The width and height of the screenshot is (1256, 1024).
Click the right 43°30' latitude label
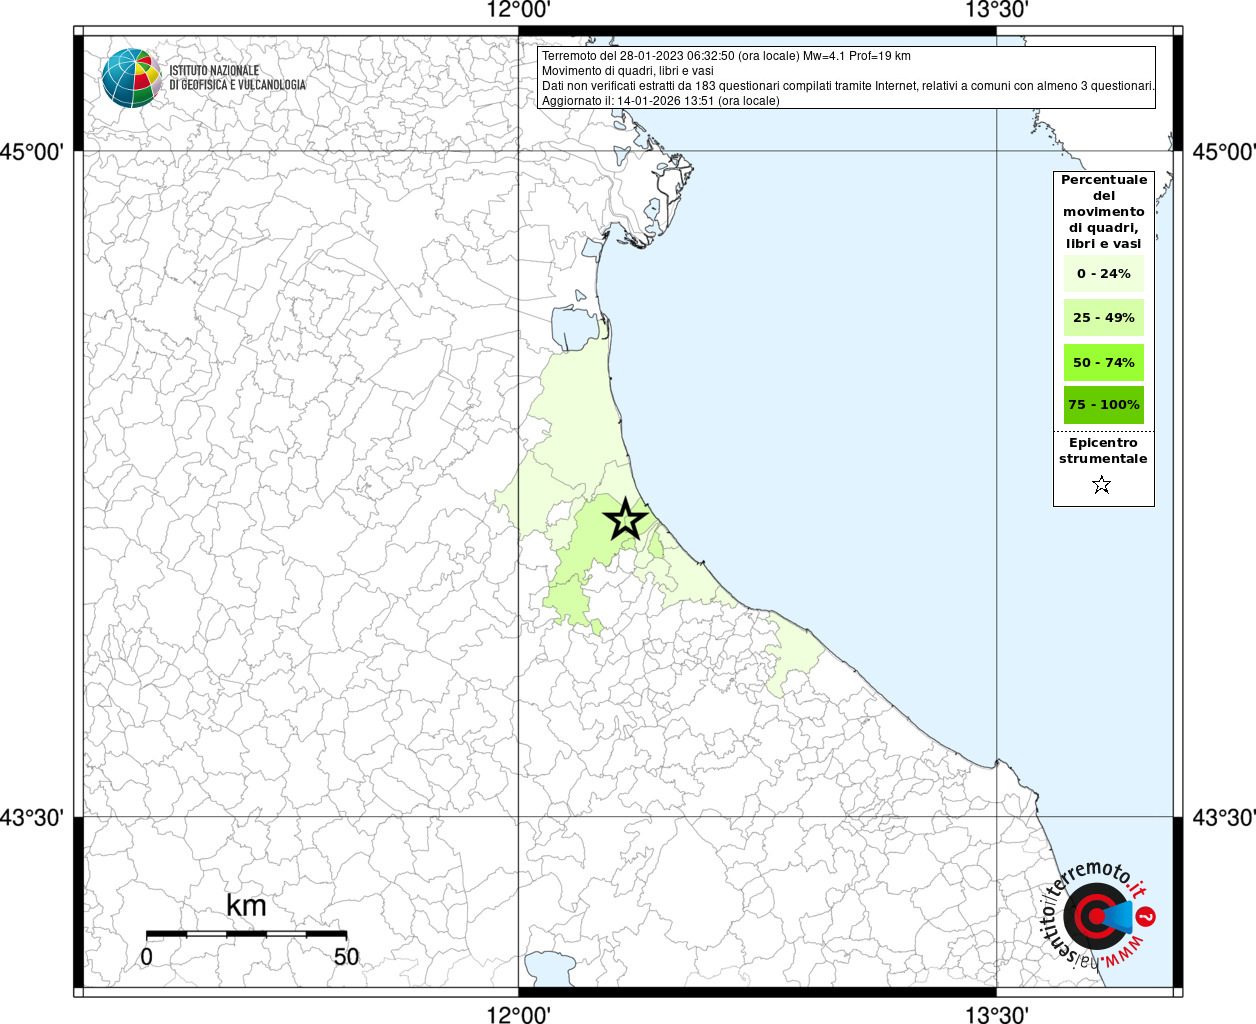1224,817
